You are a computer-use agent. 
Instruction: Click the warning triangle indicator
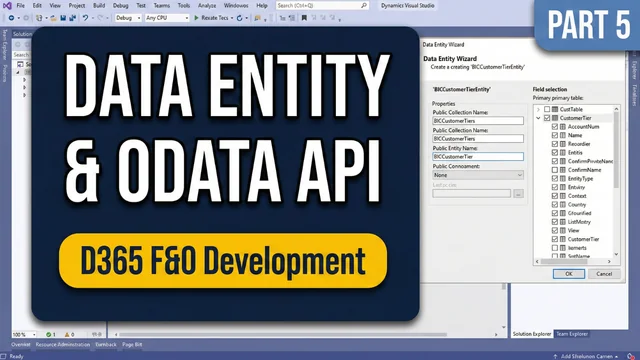[67, 334]
